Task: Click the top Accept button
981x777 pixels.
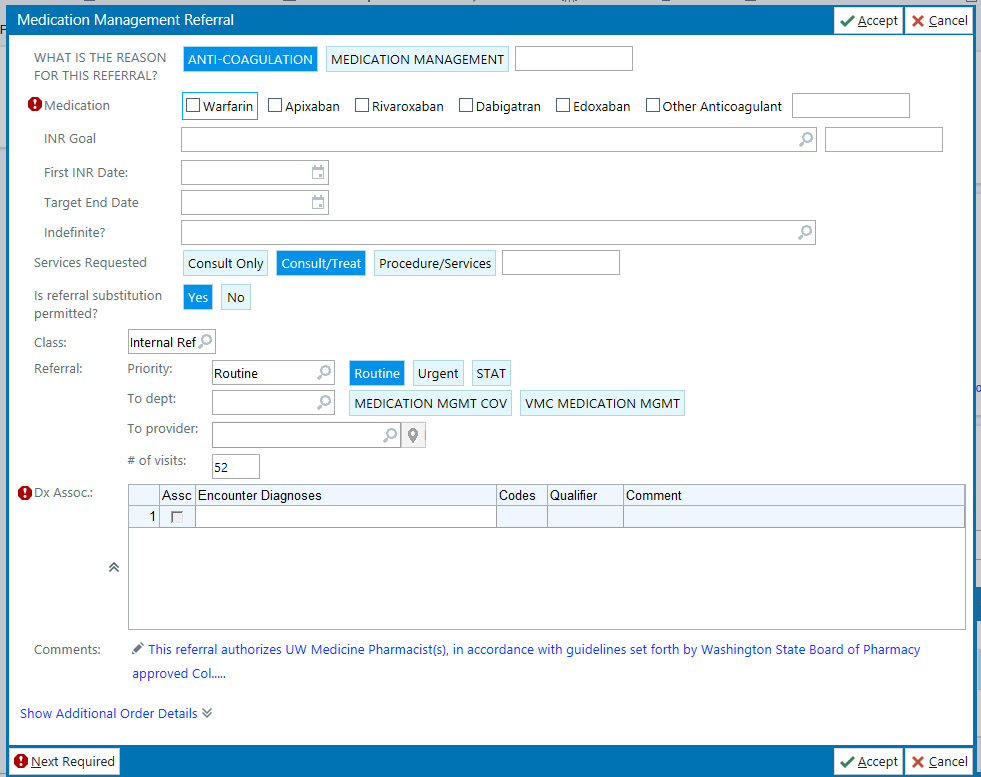Action: (x=868, y=21)
